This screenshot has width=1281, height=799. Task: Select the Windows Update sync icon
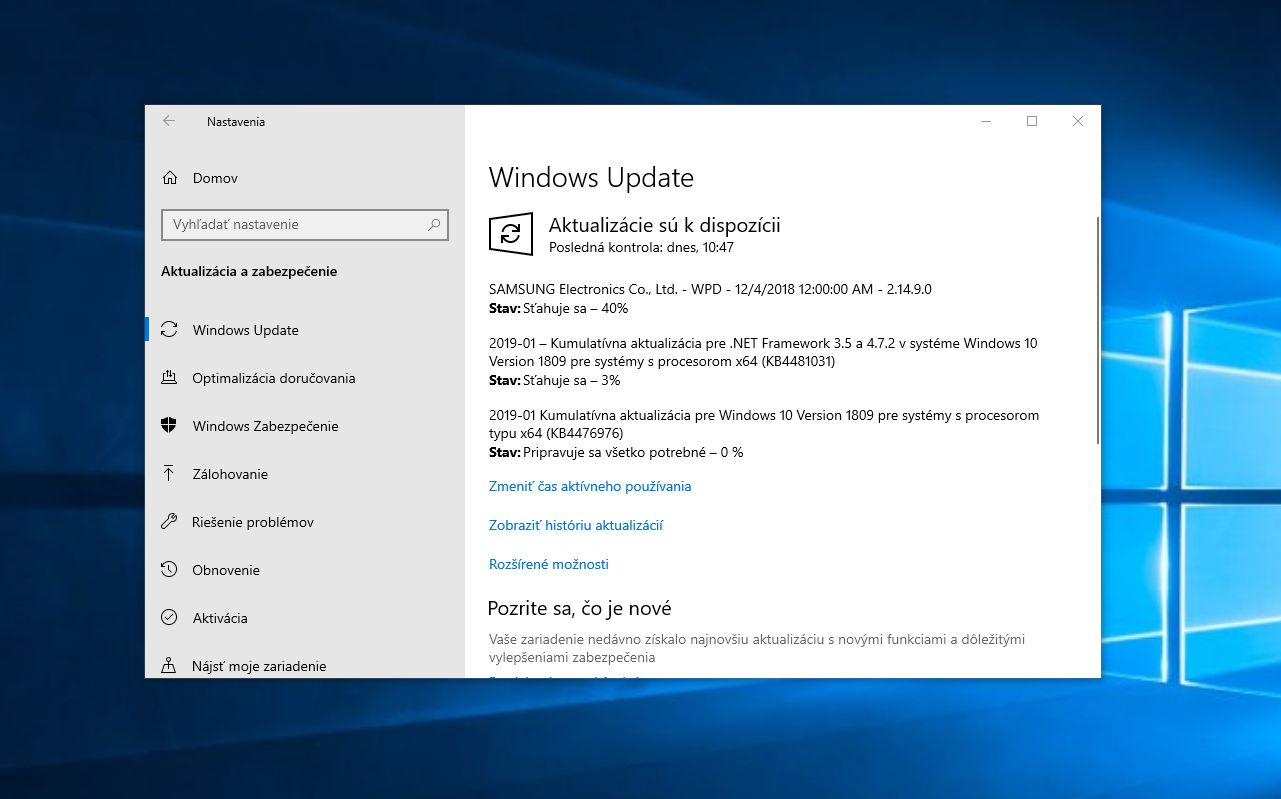point(169,330)
